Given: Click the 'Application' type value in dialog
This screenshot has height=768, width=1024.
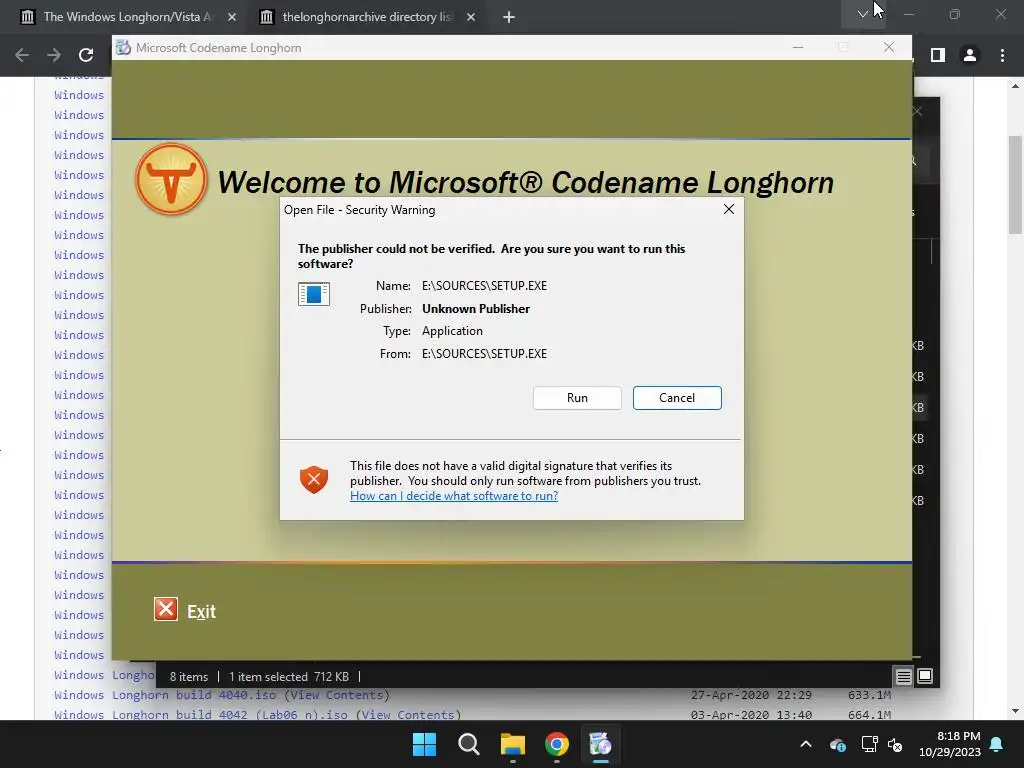Looking at the screenshot, I should point(452,330).
